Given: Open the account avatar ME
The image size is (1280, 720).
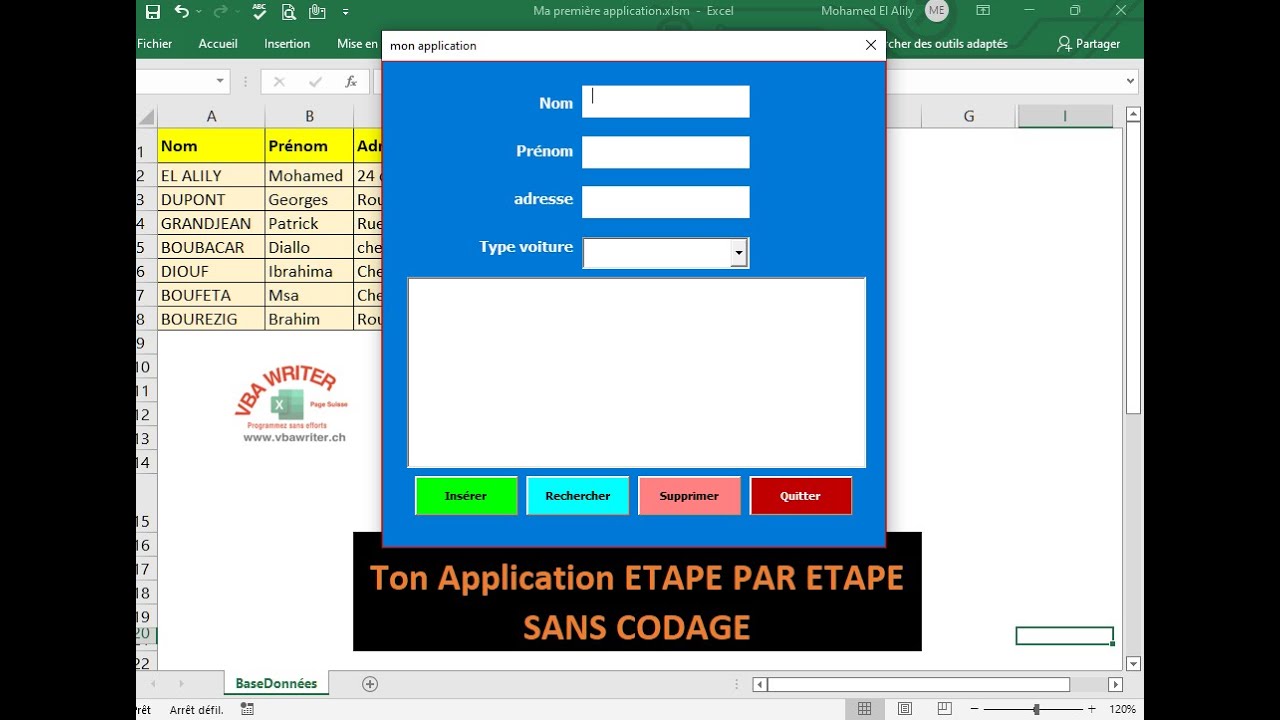Looking at the screenshot, I should 936,11.
